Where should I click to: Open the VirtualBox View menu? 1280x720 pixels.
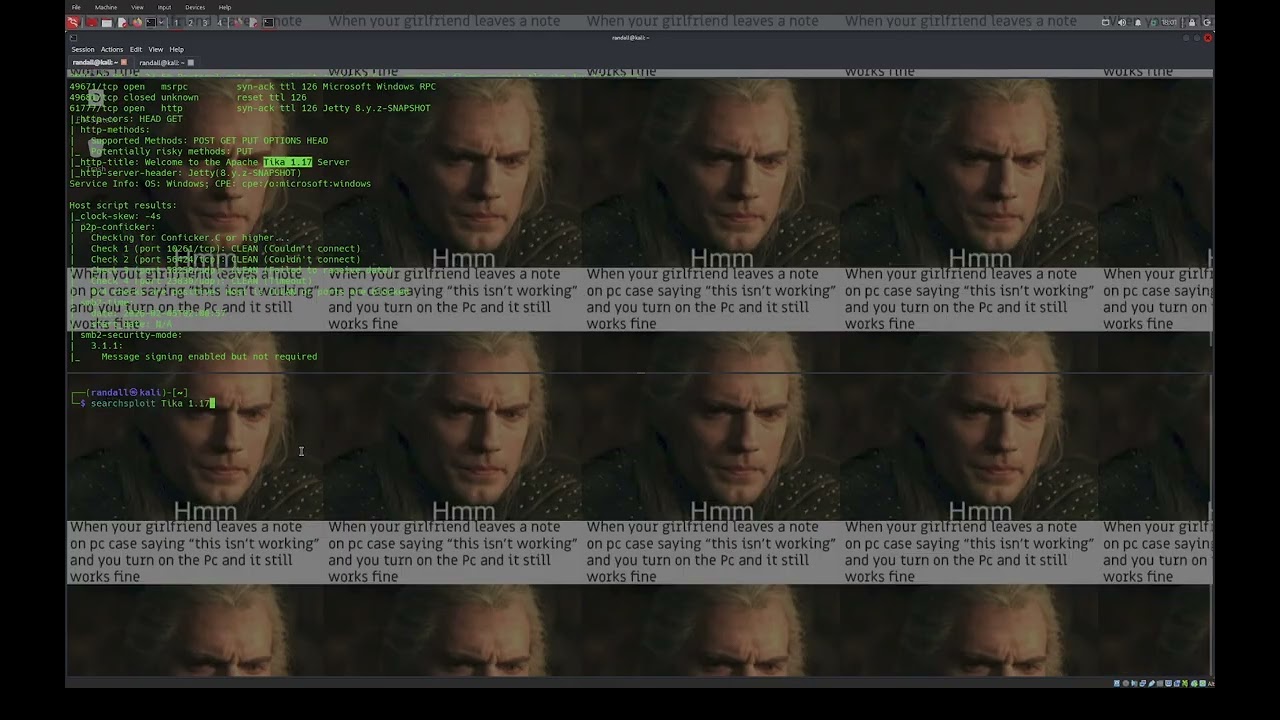tap(137, 7)
